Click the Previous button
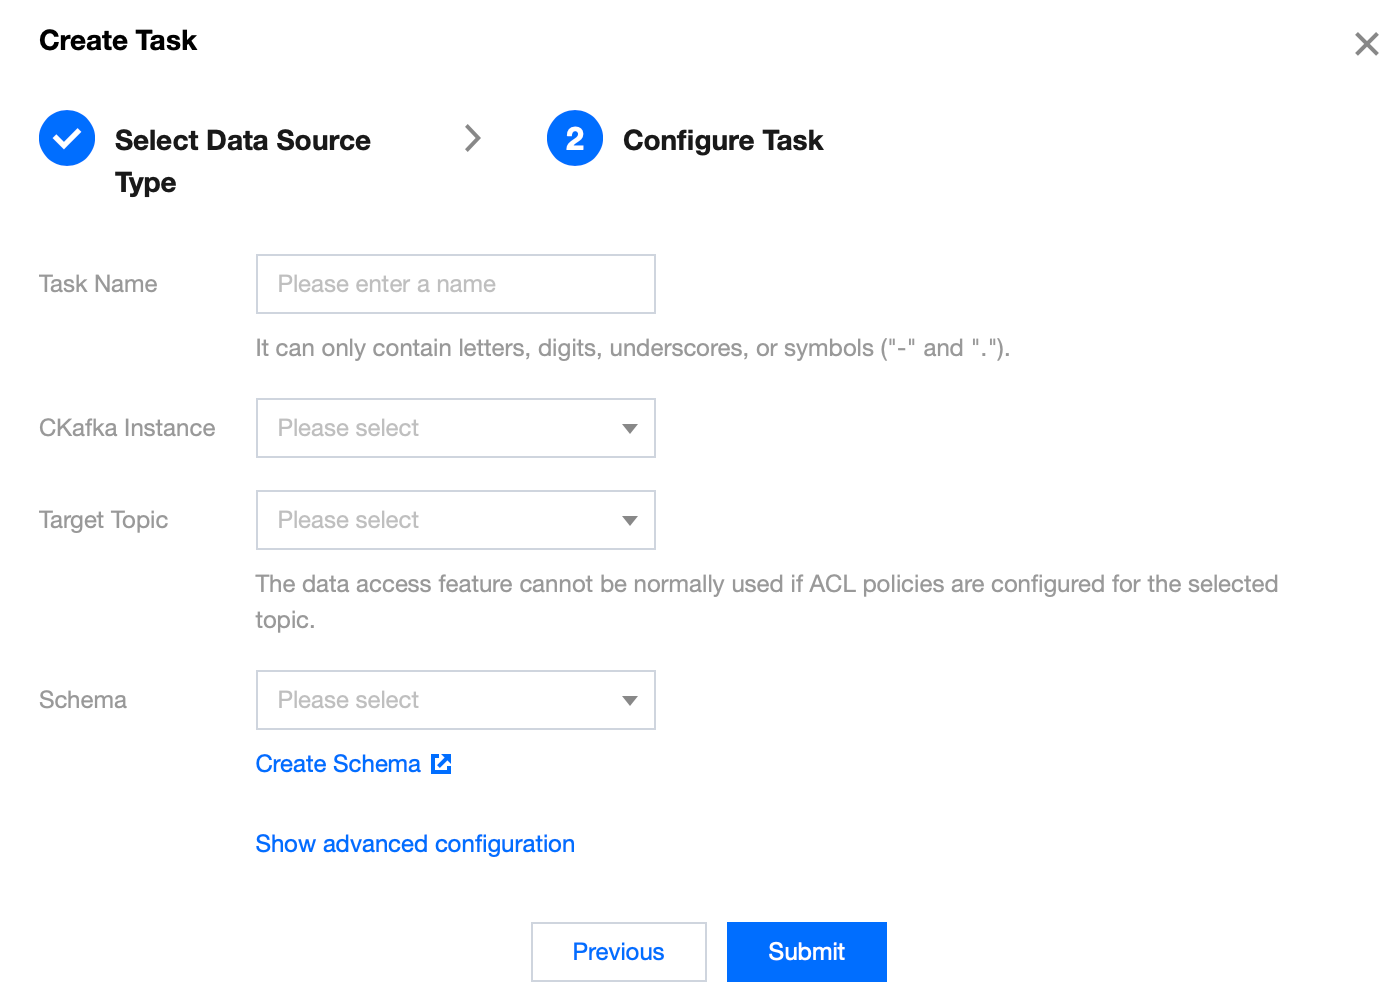The image size is (1400, 1008). coord(618,952)
